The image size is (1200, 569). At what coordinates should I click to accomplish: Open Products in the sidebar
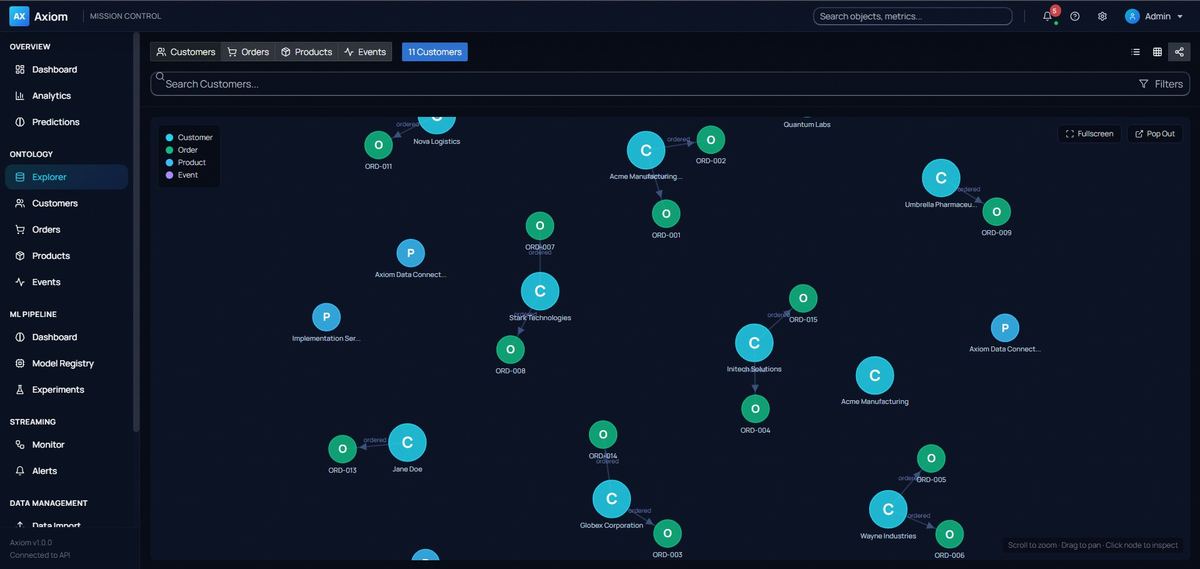click(66, 256)
